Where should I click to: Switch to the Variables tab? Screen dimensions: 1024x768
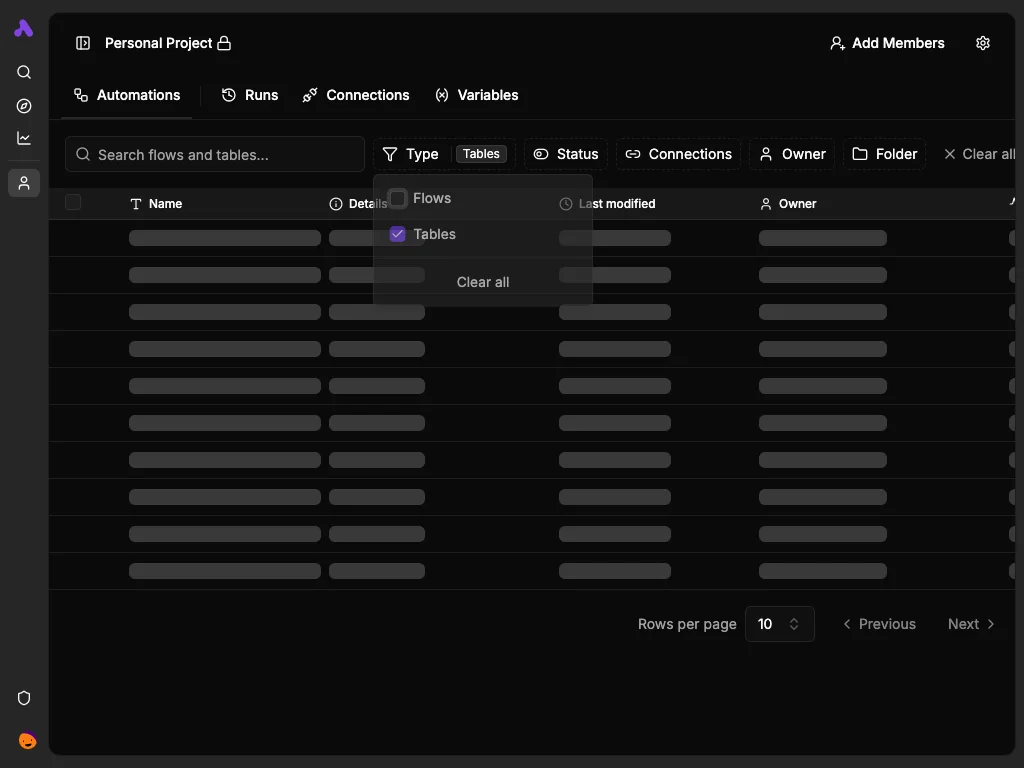click(x=477, y=95)
